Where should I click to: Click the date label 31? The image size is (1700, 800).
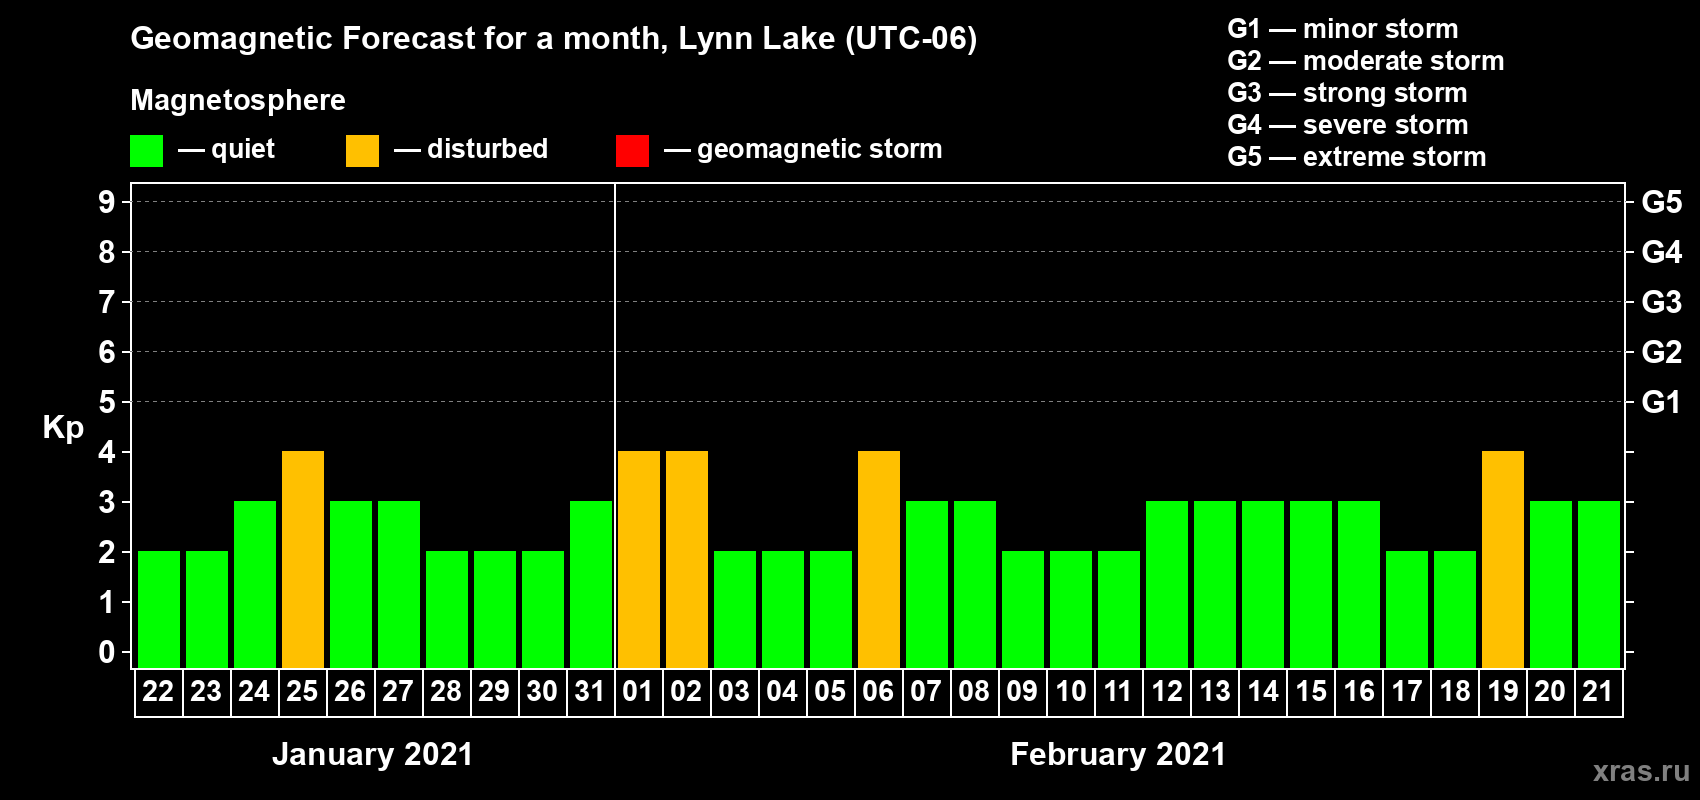pyautogui.click(x=590, y=692)
